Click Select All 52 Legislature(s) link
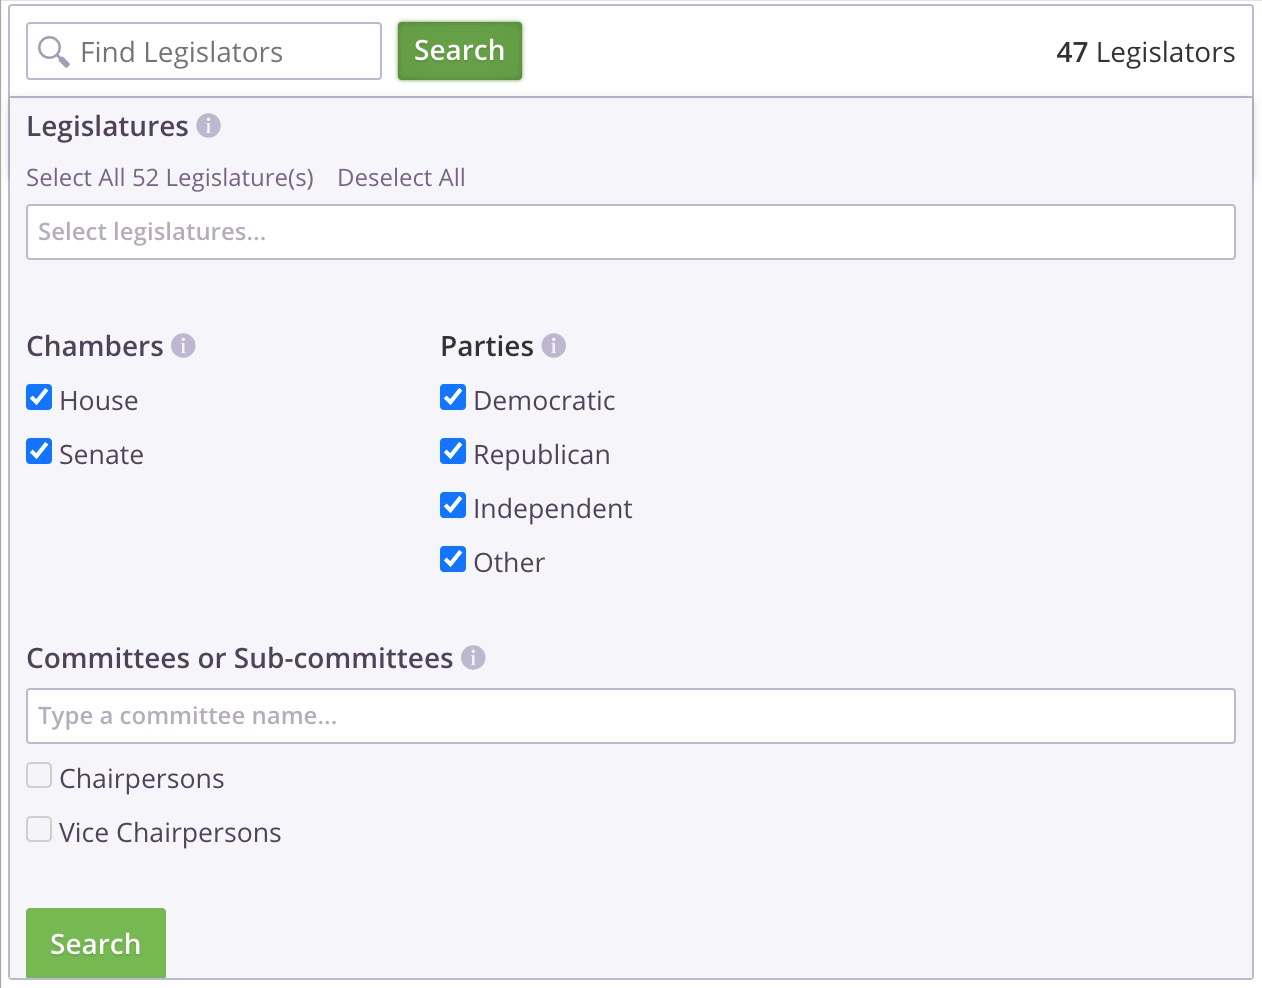The width and height of the screenshot is (1262, 988). click(x=170, y=178)
